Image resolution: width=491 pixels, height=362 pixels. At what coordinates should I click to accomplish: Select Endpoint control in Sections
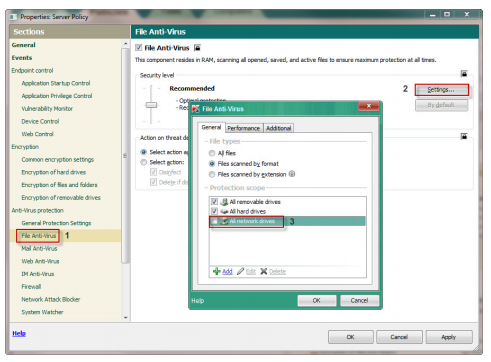pos(32,70)
